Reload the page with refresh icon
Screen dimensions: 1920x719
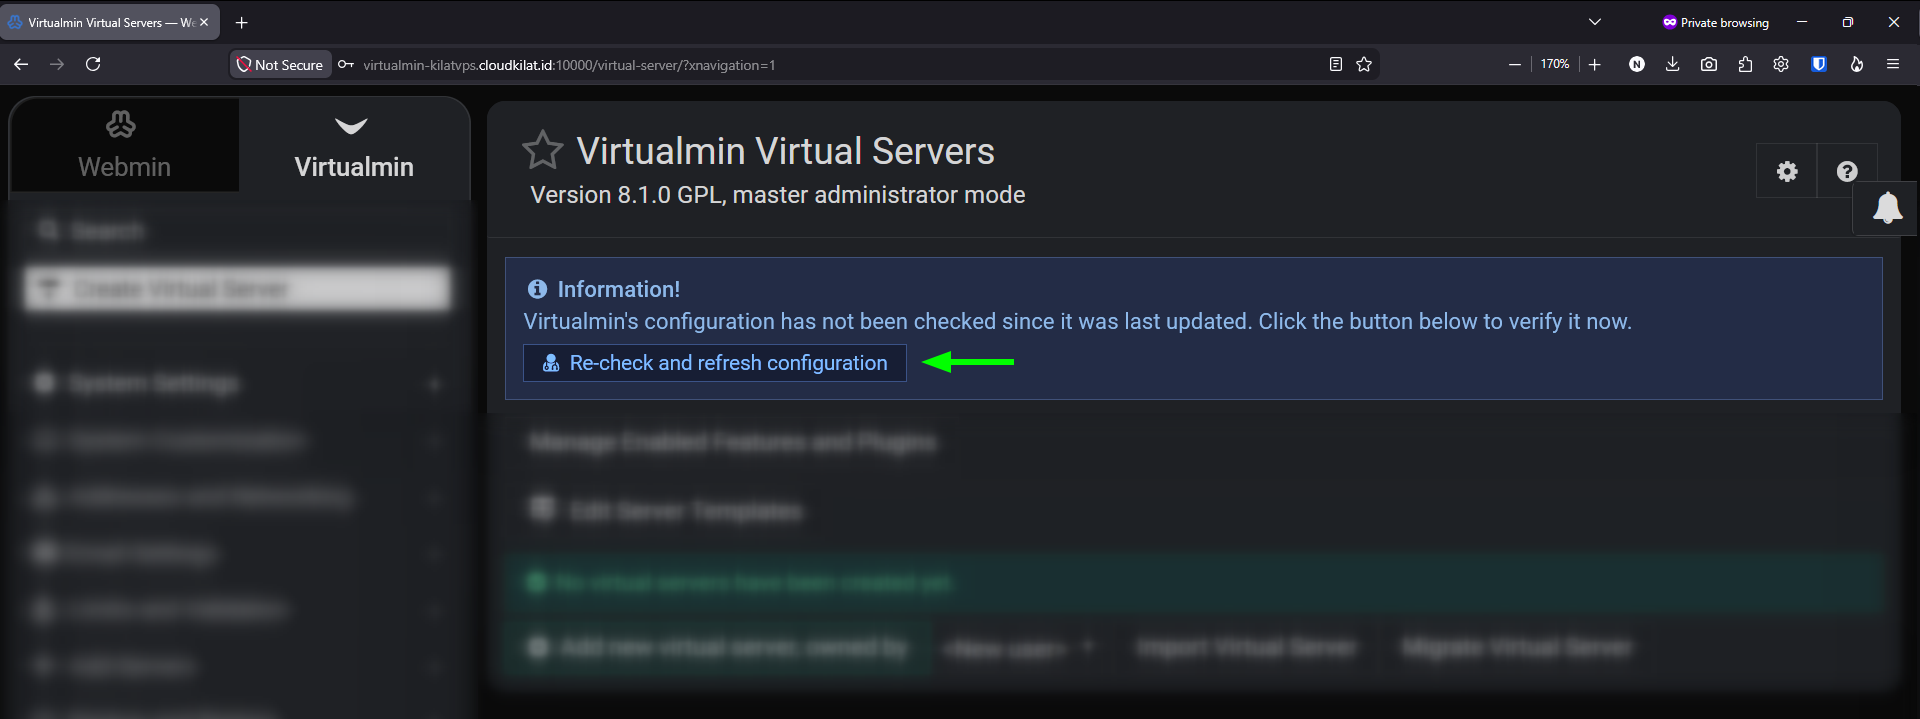(x=93, y=64)
